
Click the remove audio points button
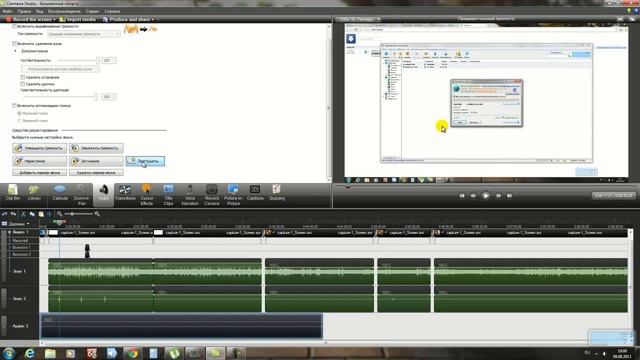tap(96, 173)
